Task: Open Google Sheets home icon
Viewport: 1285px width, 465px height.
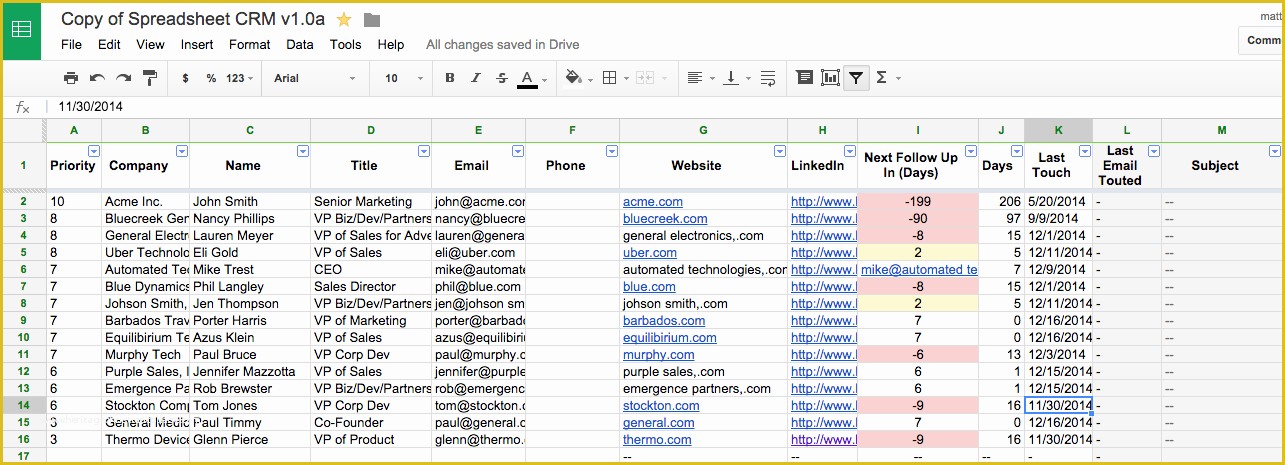Action: [x=21, y=31]
